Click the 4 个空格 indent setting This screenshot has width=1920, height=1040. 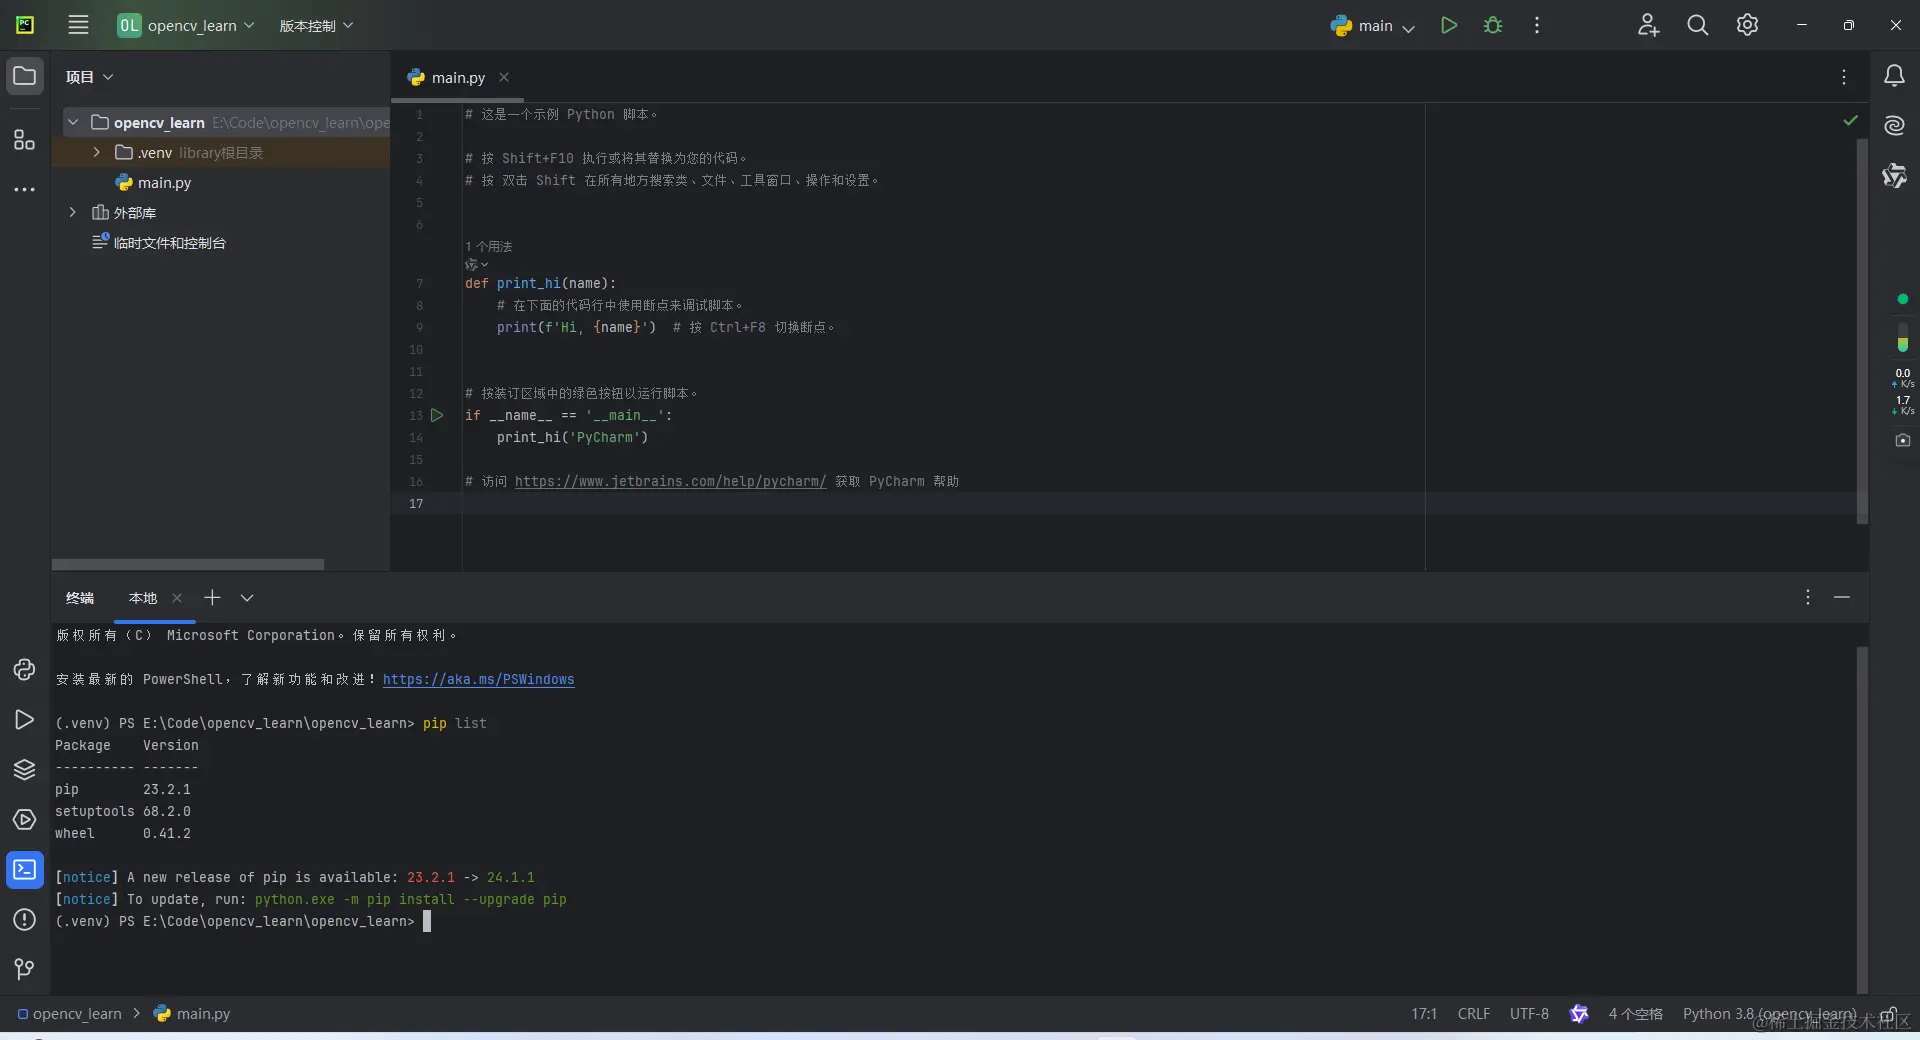pos(1635,1014)
